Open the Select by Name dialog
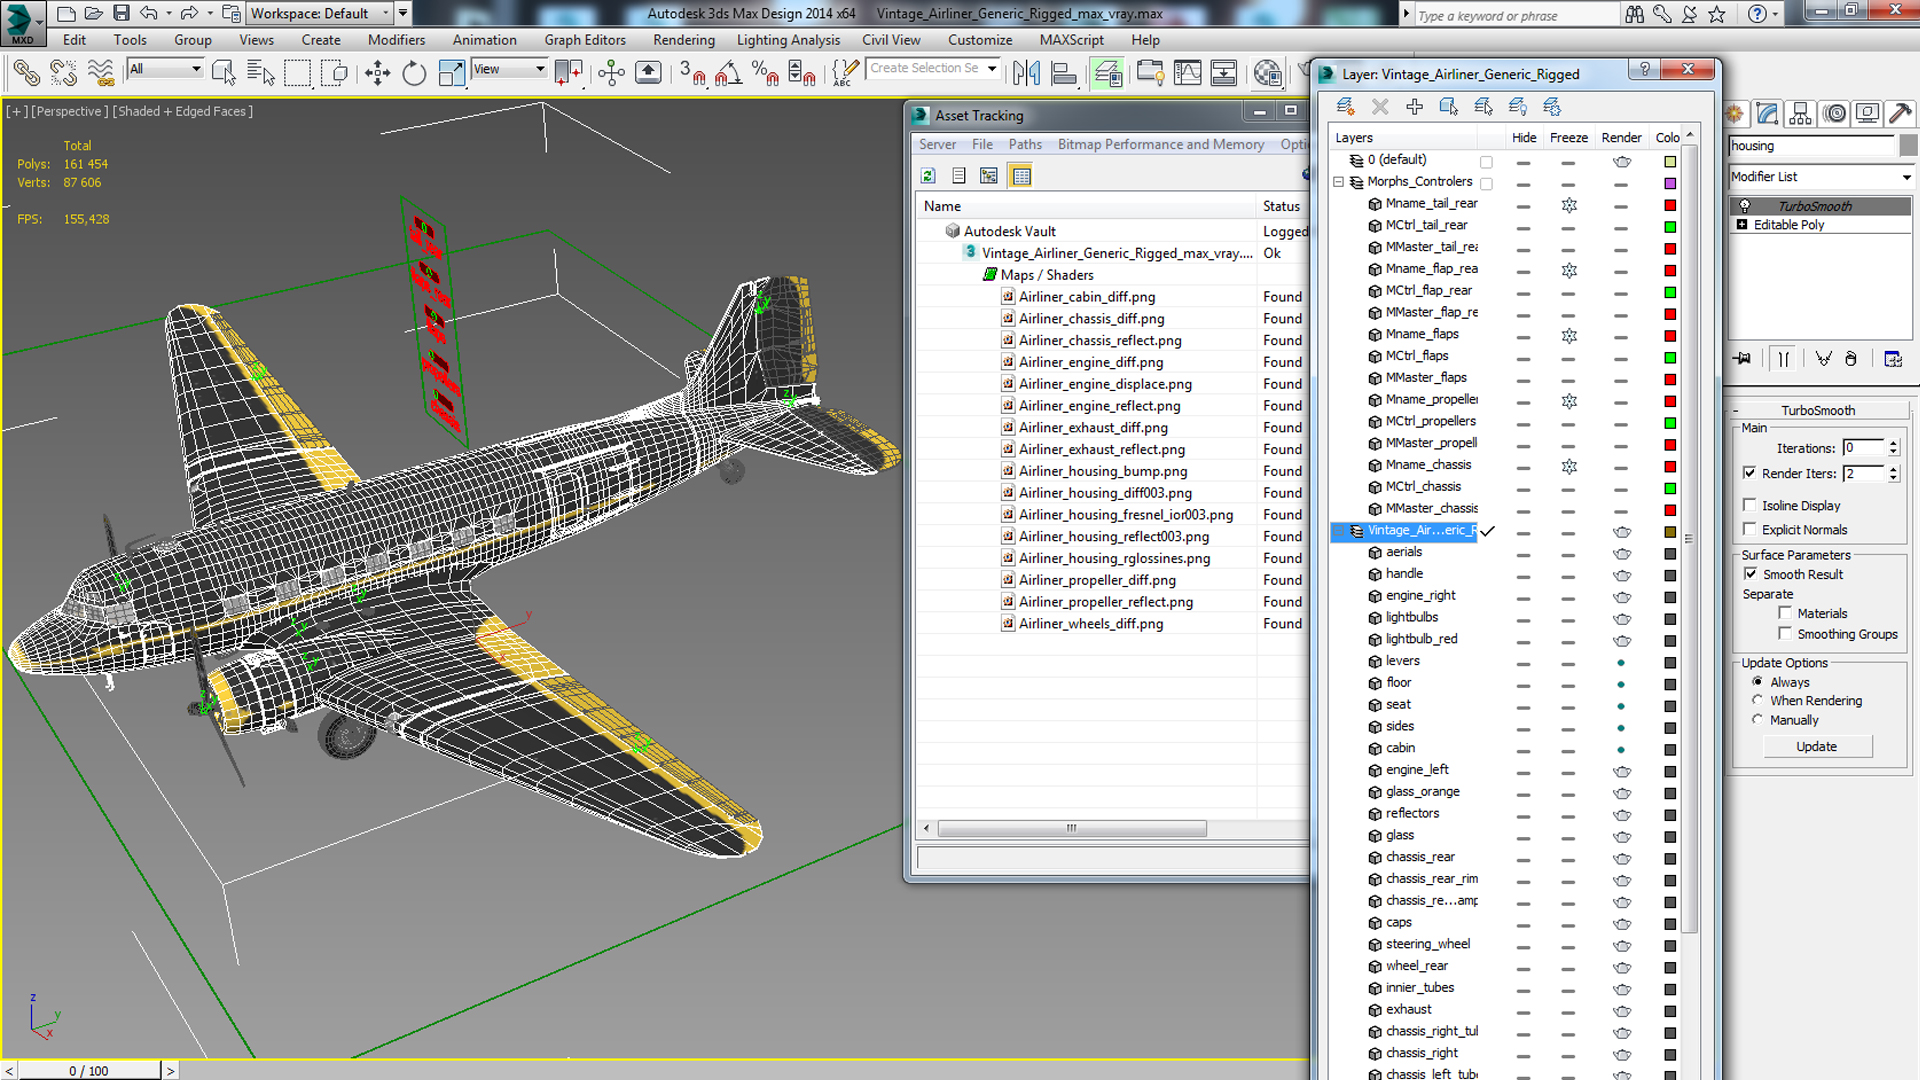The height and width of the screenshot is (1080, 1920). click(261, 73)
